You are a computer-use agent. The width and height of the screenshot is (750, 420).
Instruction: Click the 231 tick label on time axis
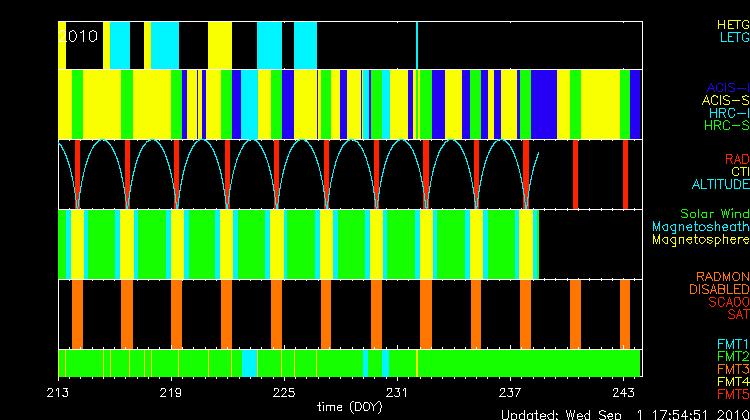coord(398,392)
